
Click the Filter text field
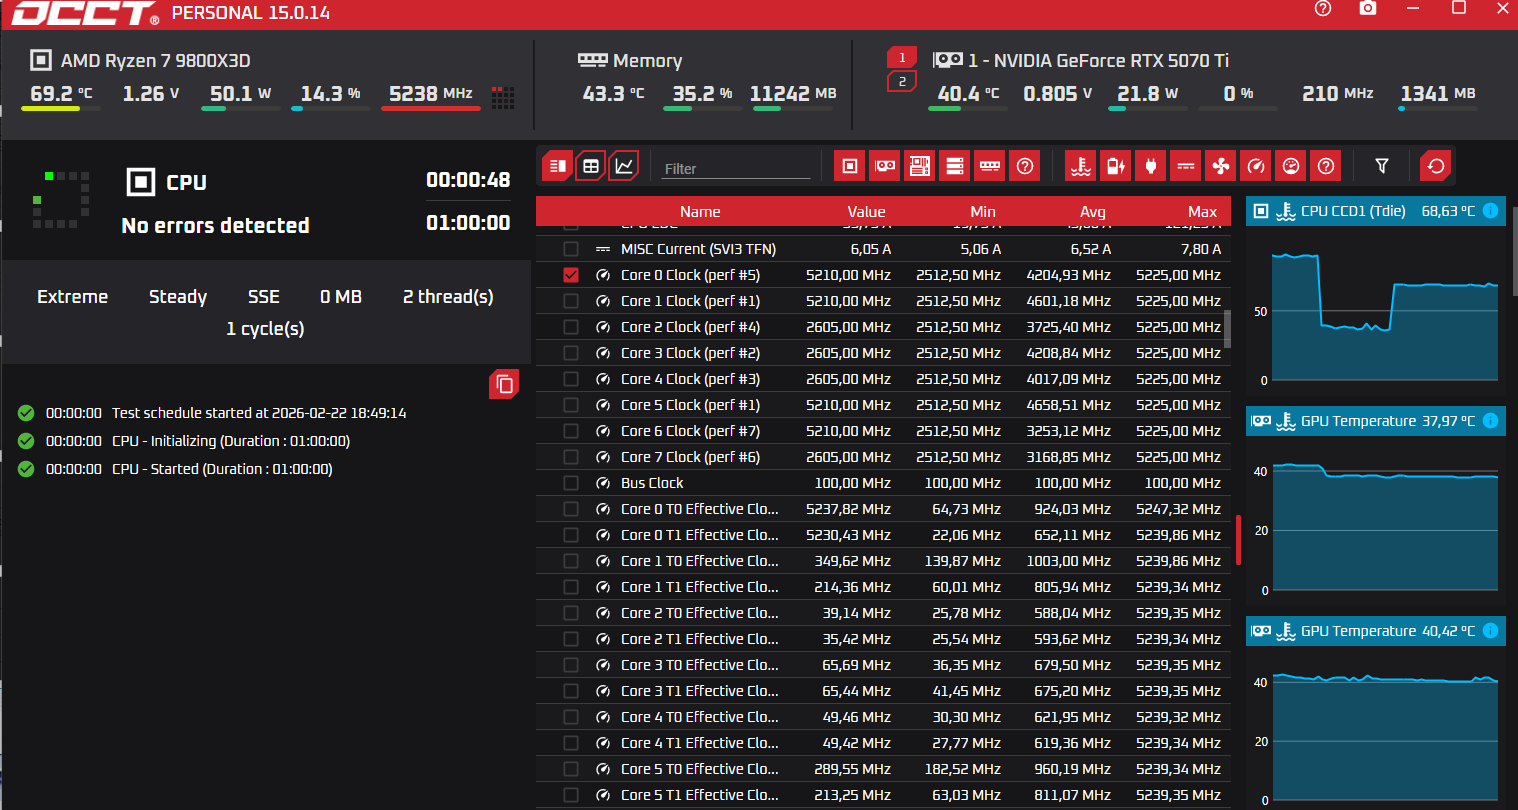(x=737, y=169)
